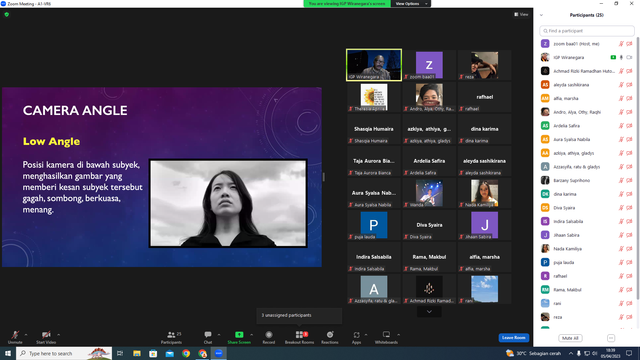The height and width of the screenshot is (360, 640).
Task: Click the Start Video camera icon
Action: (46, 335)
